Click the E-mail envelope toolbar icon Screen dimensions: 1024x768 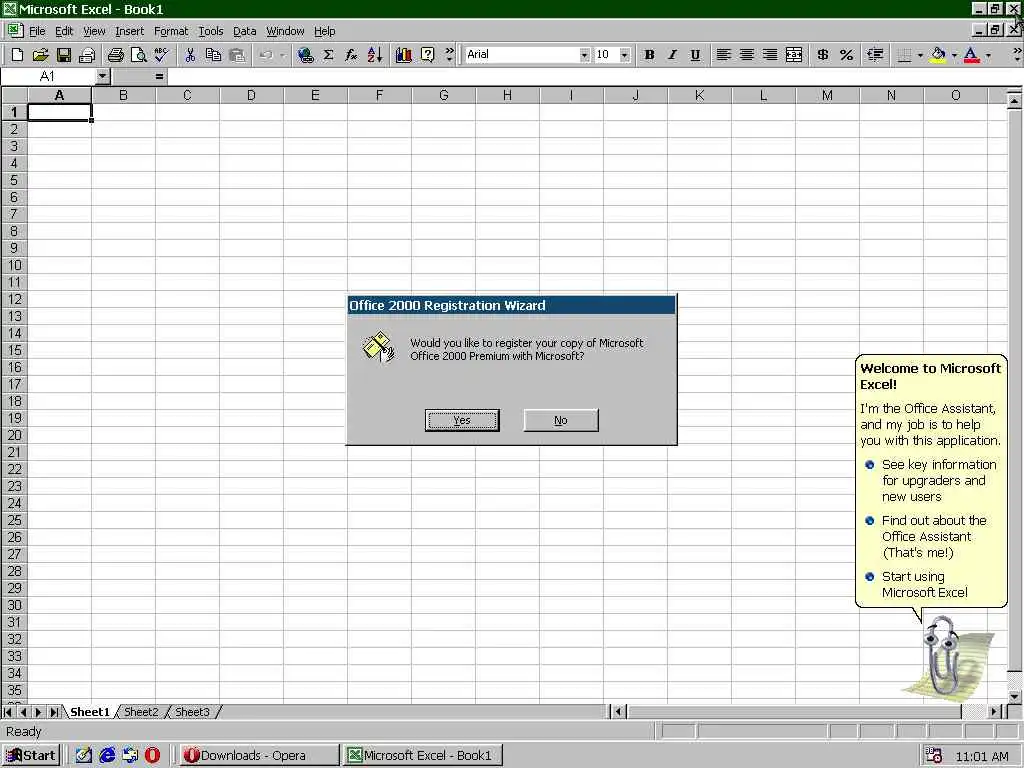point(87,55)
